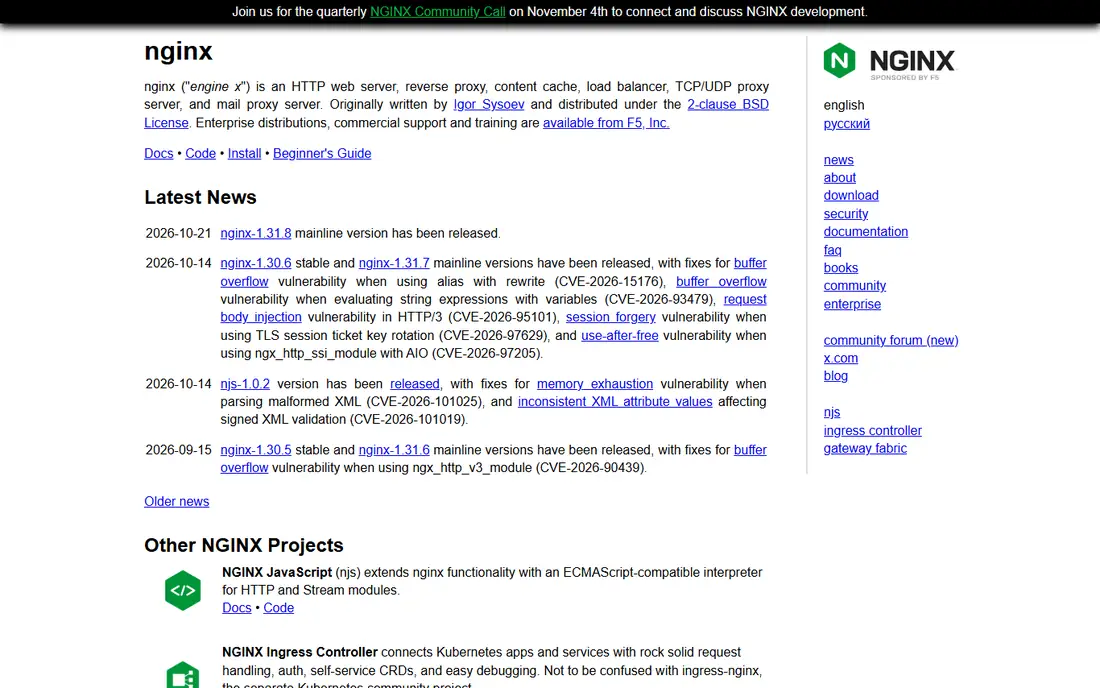Open the 2-clause BSD License link
The image size is (1100, 688).
click(x=727, y=104)
